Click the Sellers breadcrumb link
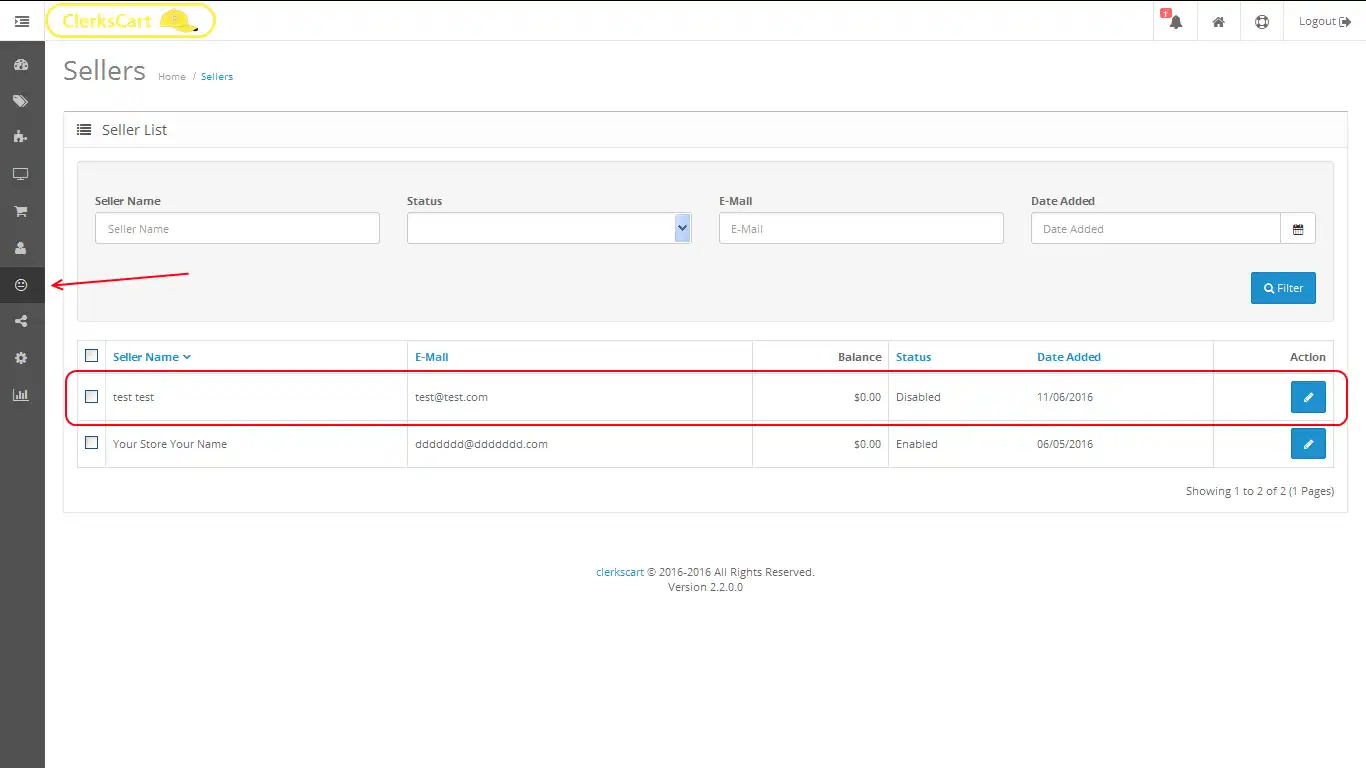 tap(217, 77)
